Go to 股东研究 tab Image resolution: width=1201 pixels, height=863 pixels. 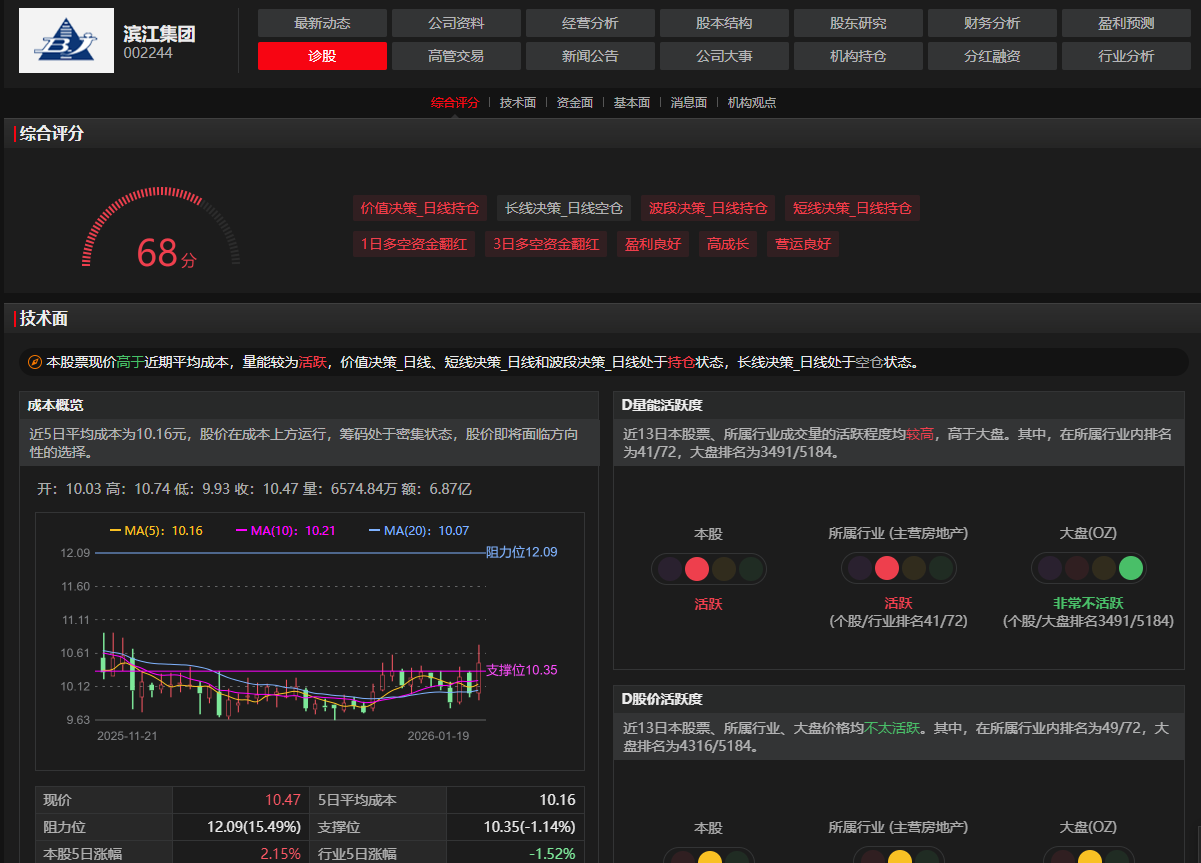click(x=858, y=23)
